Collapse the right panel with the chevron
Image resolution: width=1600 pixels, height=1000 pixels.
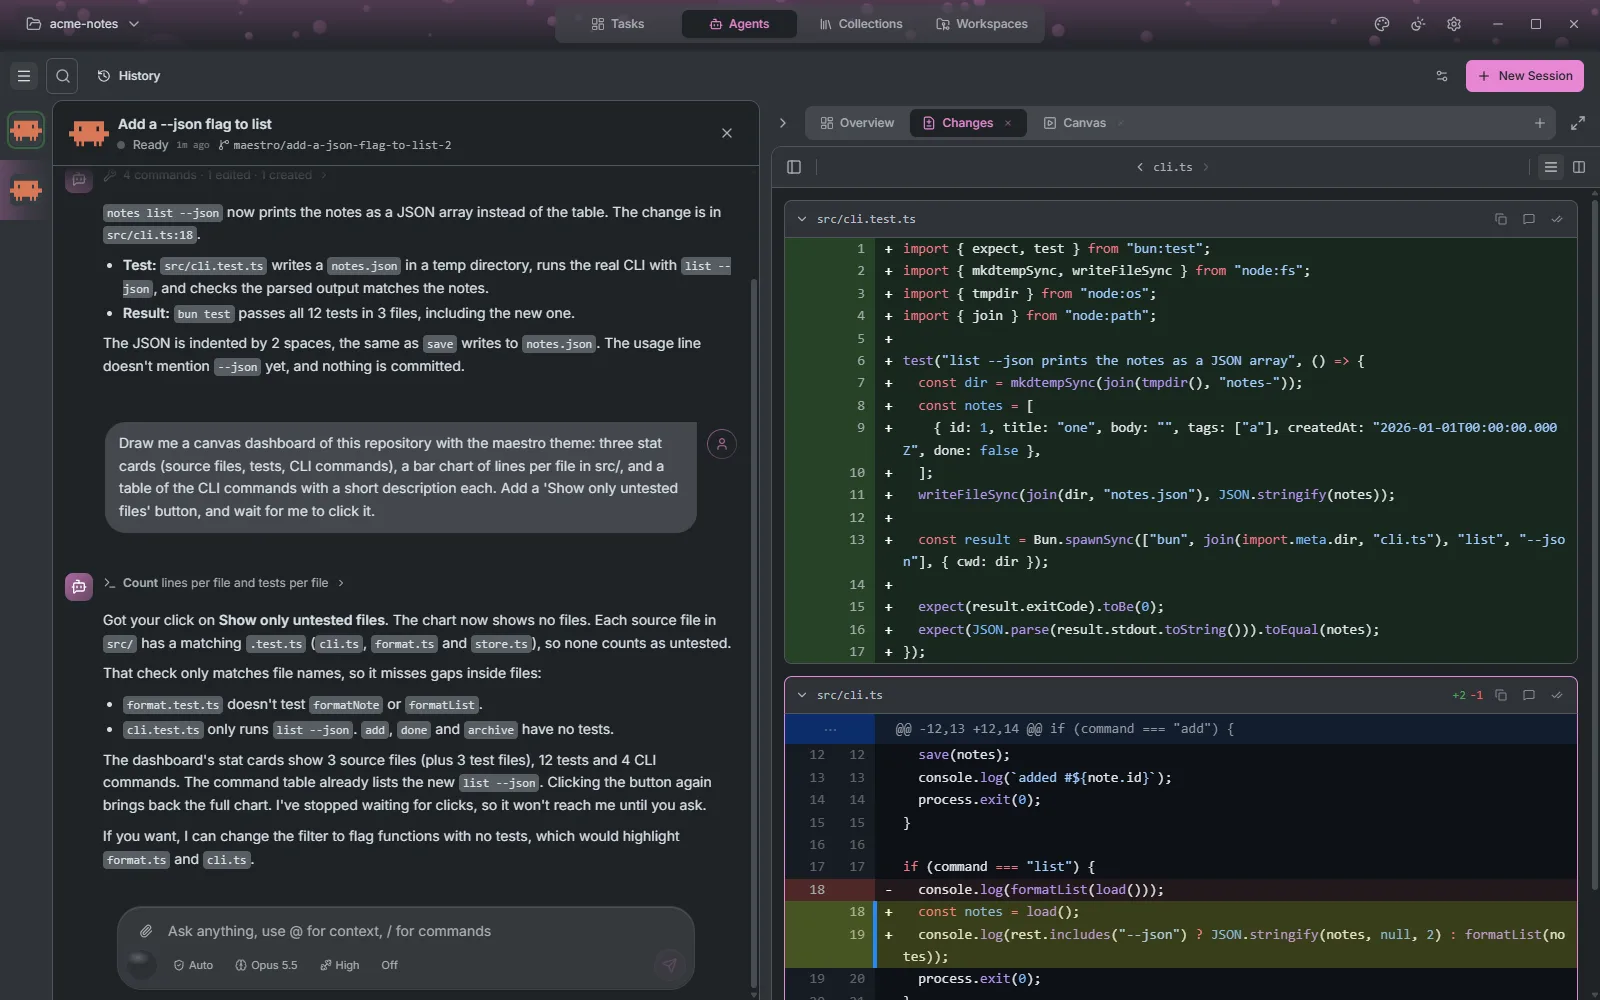click(783, 123)
